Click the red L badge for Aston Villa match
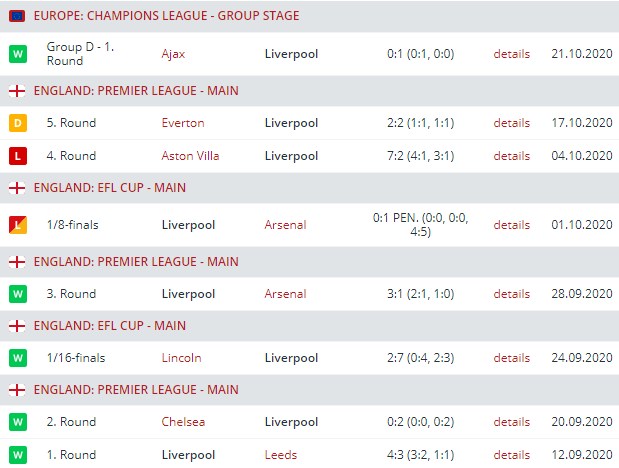619x468 pixels. click(16, 156)
